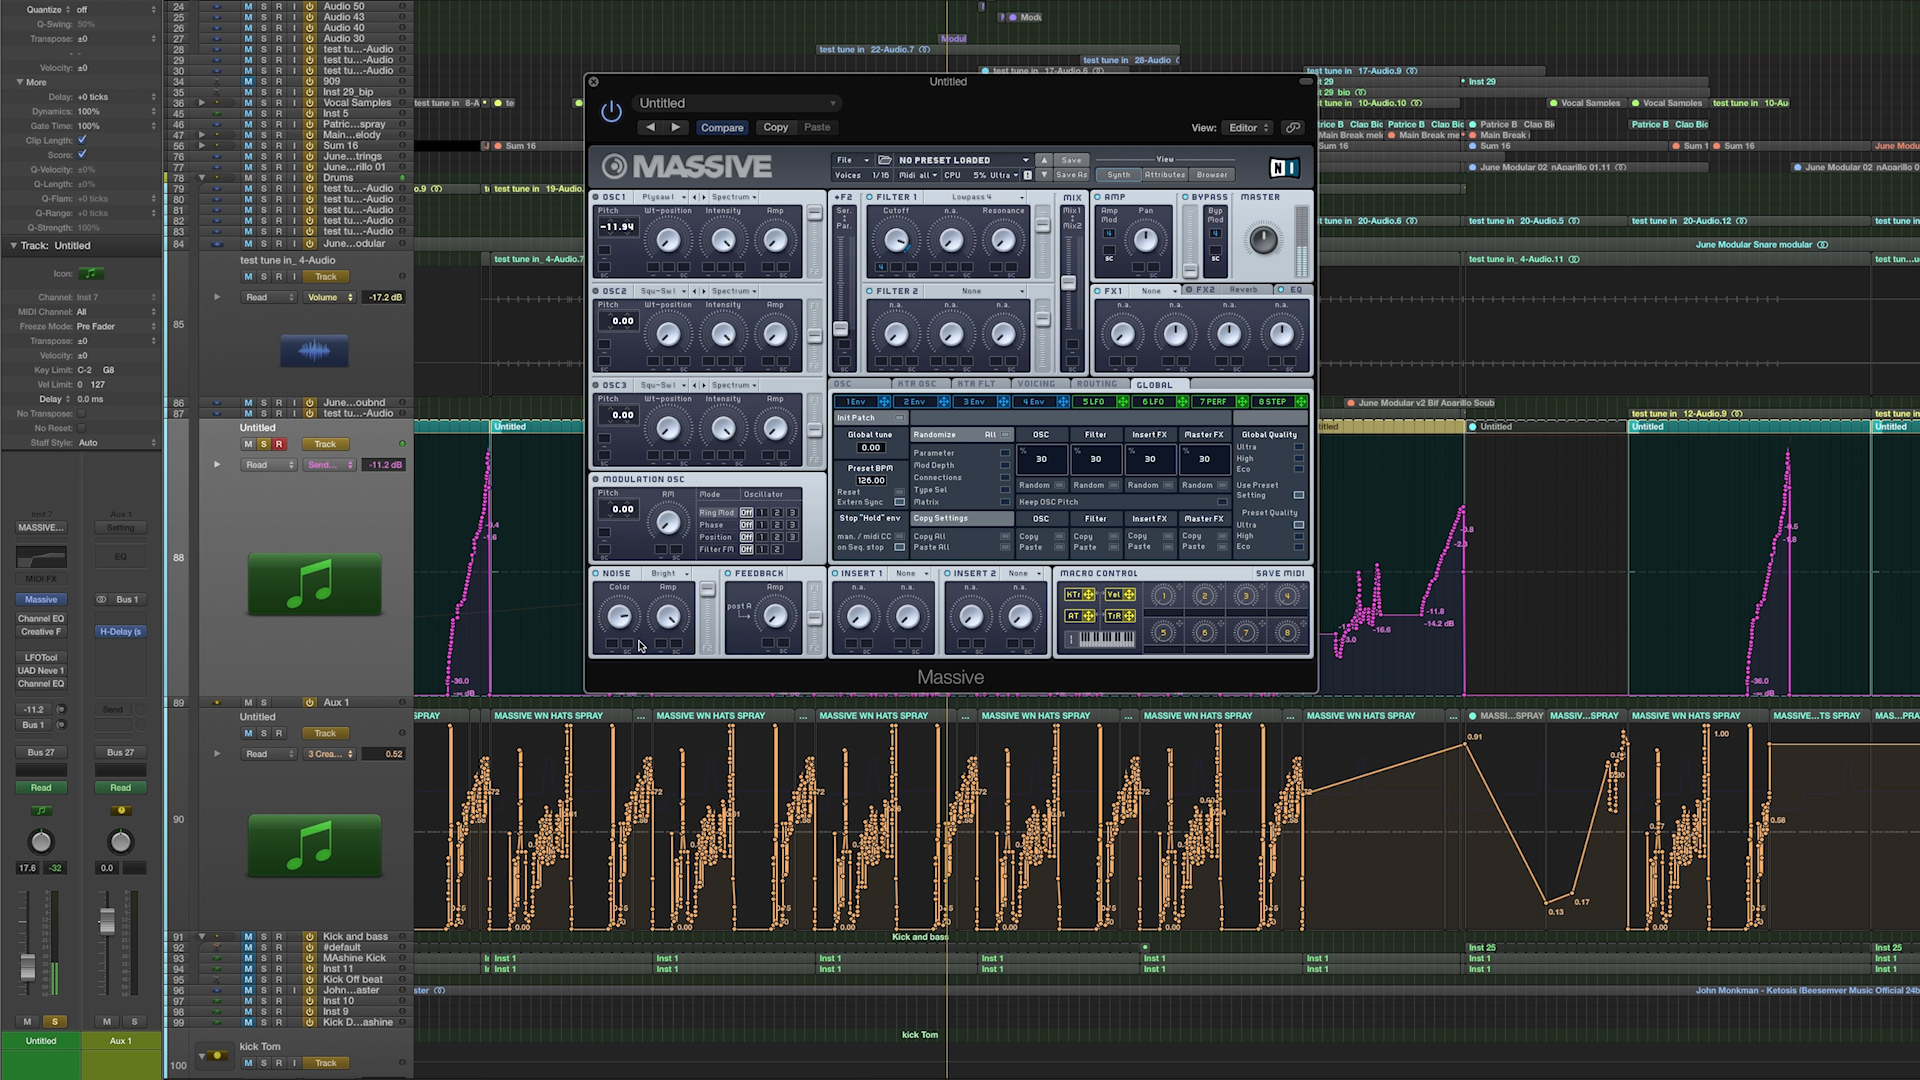Open OSC1 Plysaw wavetable dropdown
Image resolution: width=1920 pixels, height=1080 pixels.
coord(662,197)
